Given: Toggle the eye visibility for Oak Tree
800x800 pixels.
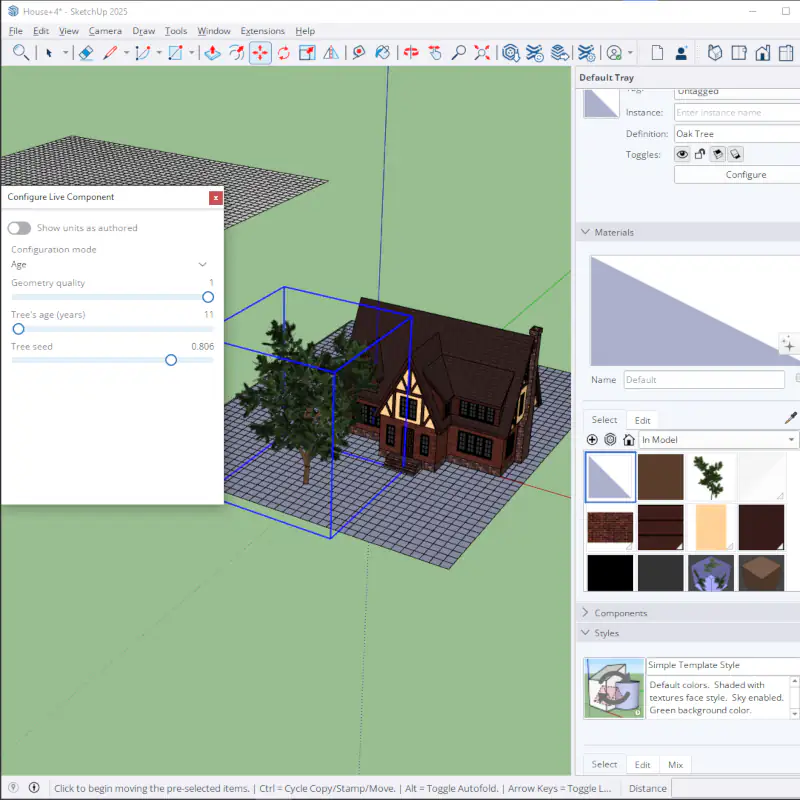Looking at the screenshot, I should tap(683, 155).
